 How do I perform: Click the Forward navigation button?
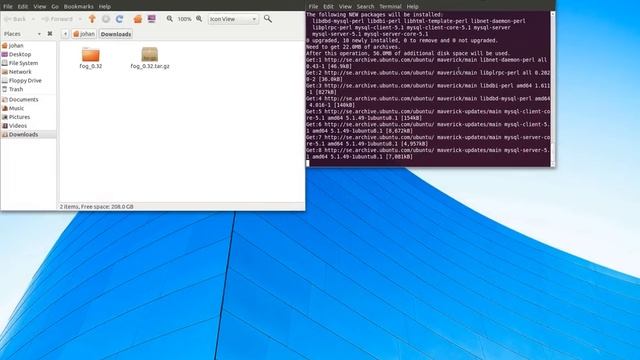click(58, 19)
